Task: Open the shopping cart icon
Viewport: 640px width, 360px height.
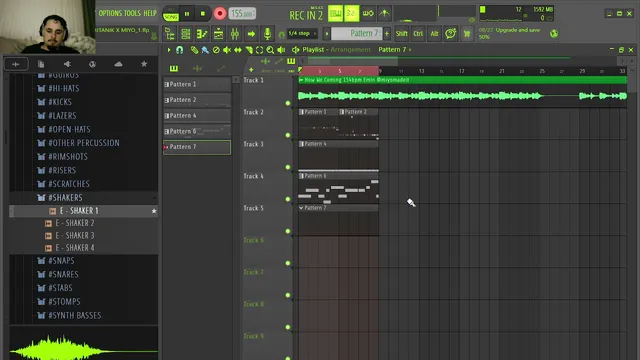Action: pyautogui.click(x=467, y=33)
